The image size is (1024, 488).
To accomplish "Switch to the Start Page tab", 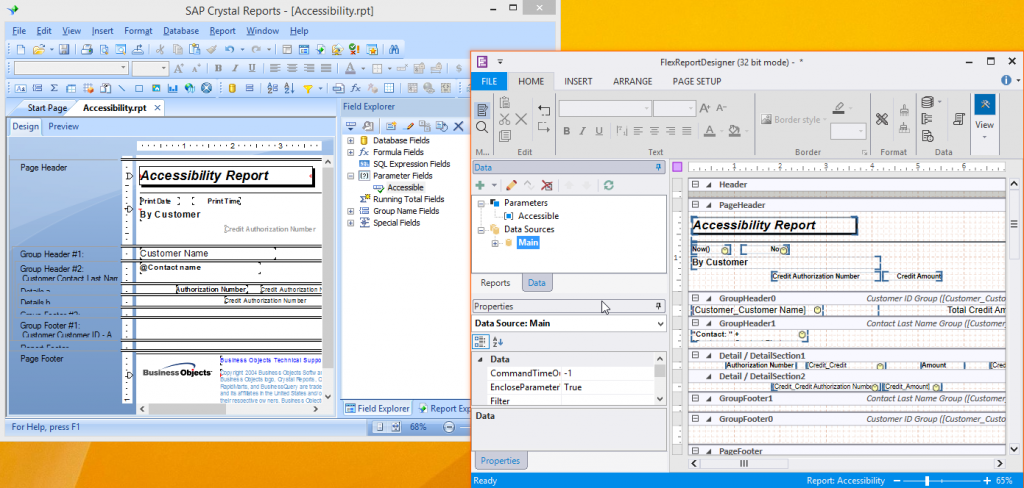I will 47,108.
